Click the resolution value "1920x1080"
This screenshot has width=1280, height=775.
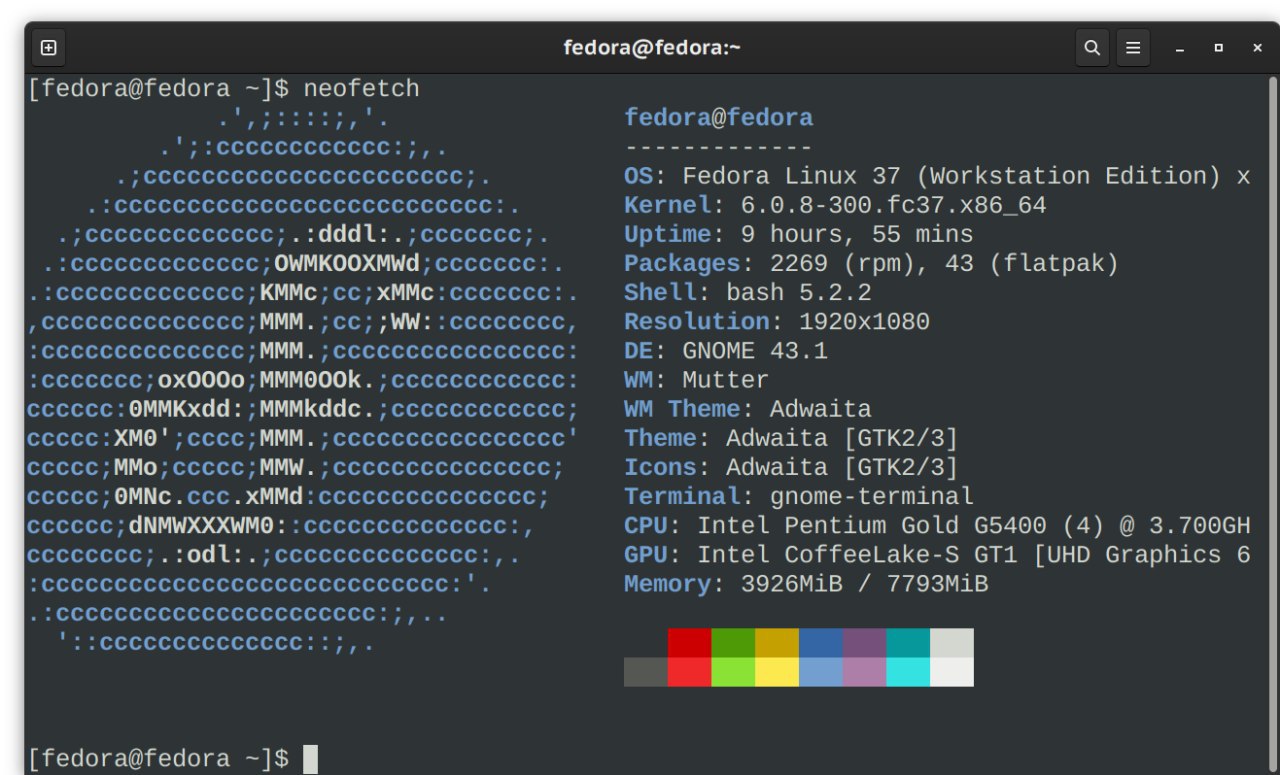click(865, 322)
